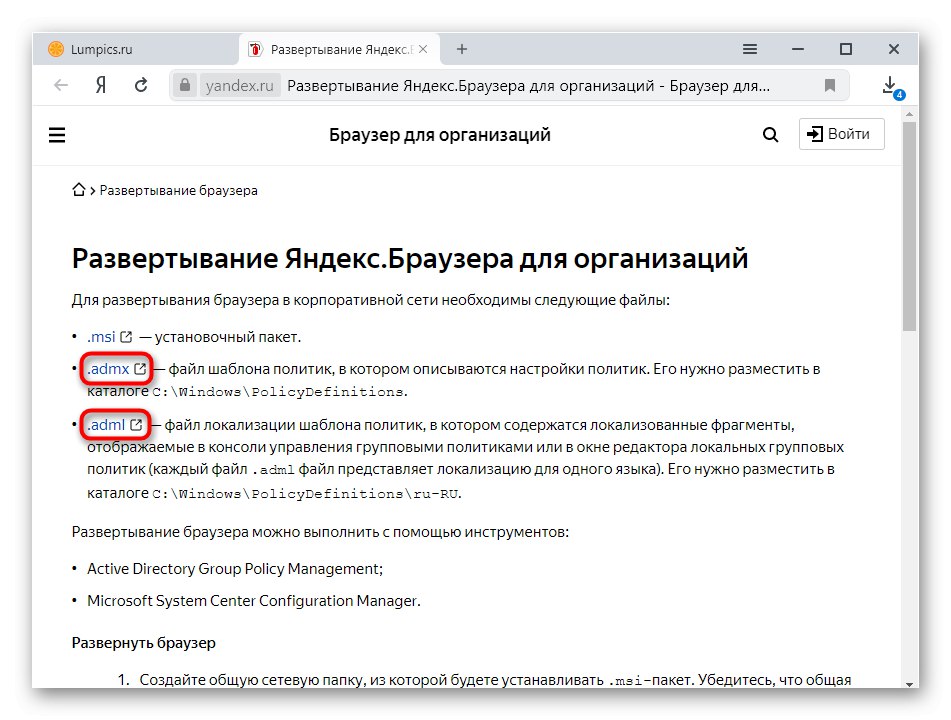Click inside the address bar
Viewport: 951px width, 720px height.
pyautogui.click(x=500, y=85)
